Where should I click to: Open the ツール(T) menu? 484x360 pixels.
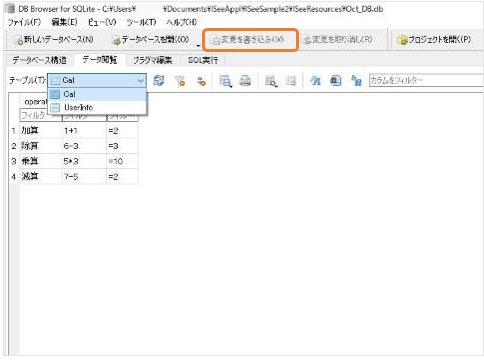pos(141,22)
